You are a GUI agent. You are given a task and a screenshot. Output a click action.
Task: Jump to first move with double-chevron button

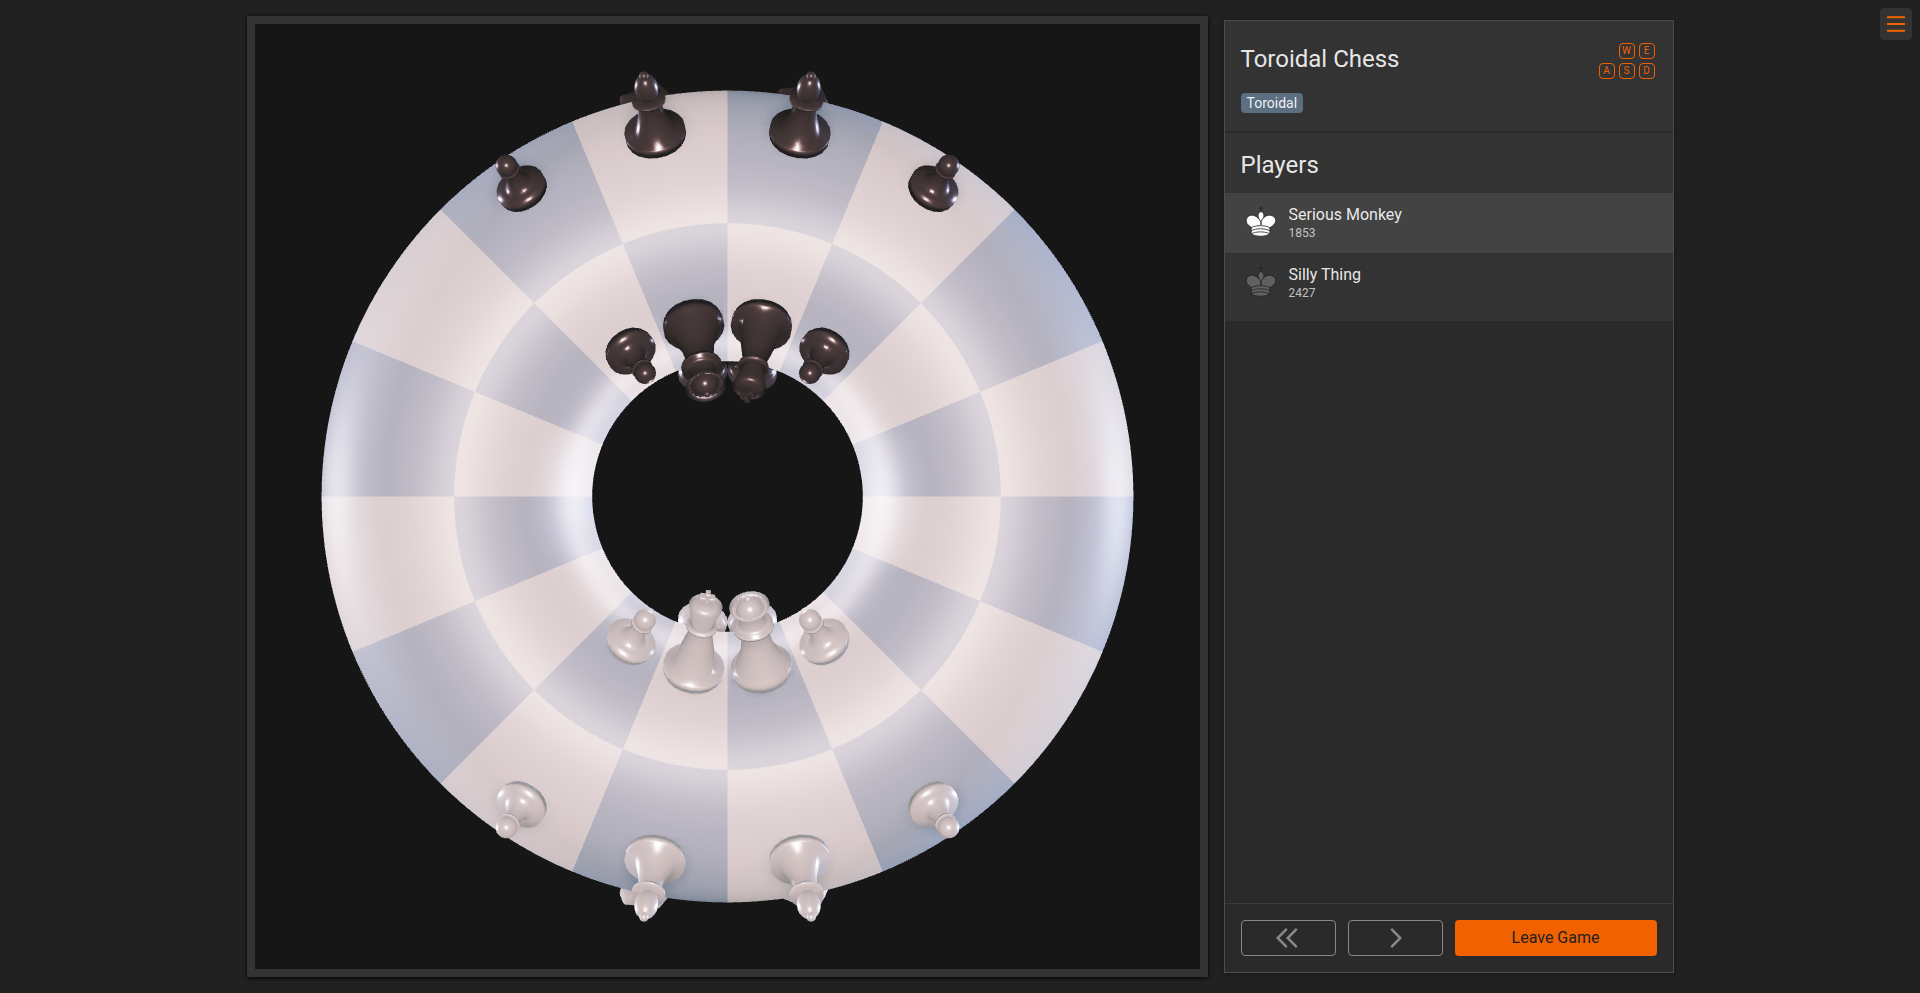pos(1288,937)
